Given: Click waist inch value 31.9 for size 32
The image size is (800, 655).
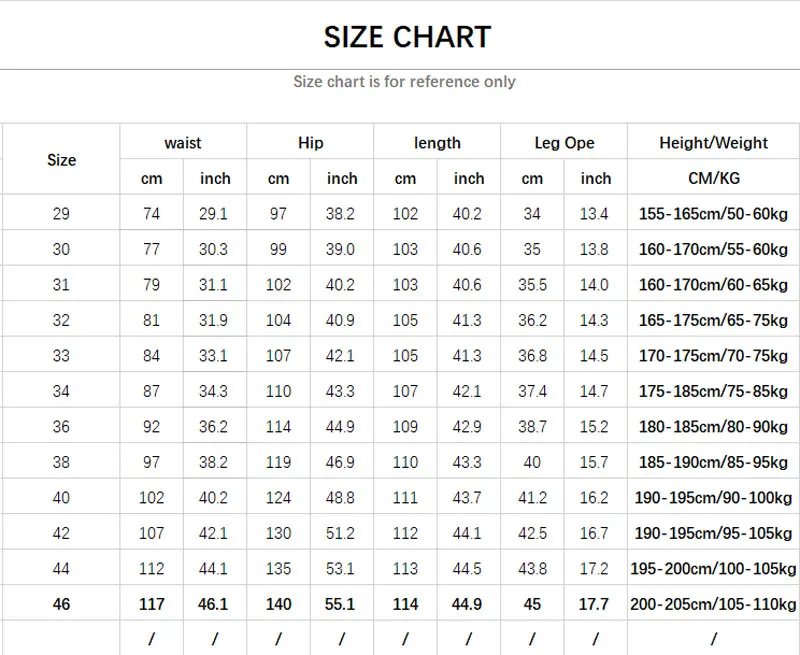Looking at the screenshot, I should [214, 320].
